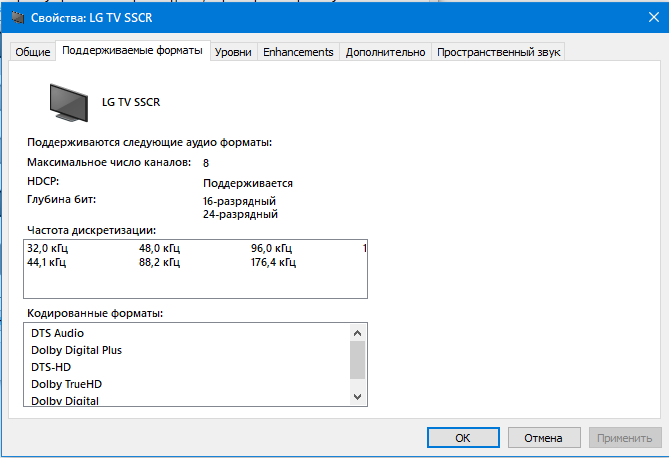The height and width of the screenshot is (458, 669).
Task: Select the 176,4 кГц sample rate
Action: [x=273, y=263]
